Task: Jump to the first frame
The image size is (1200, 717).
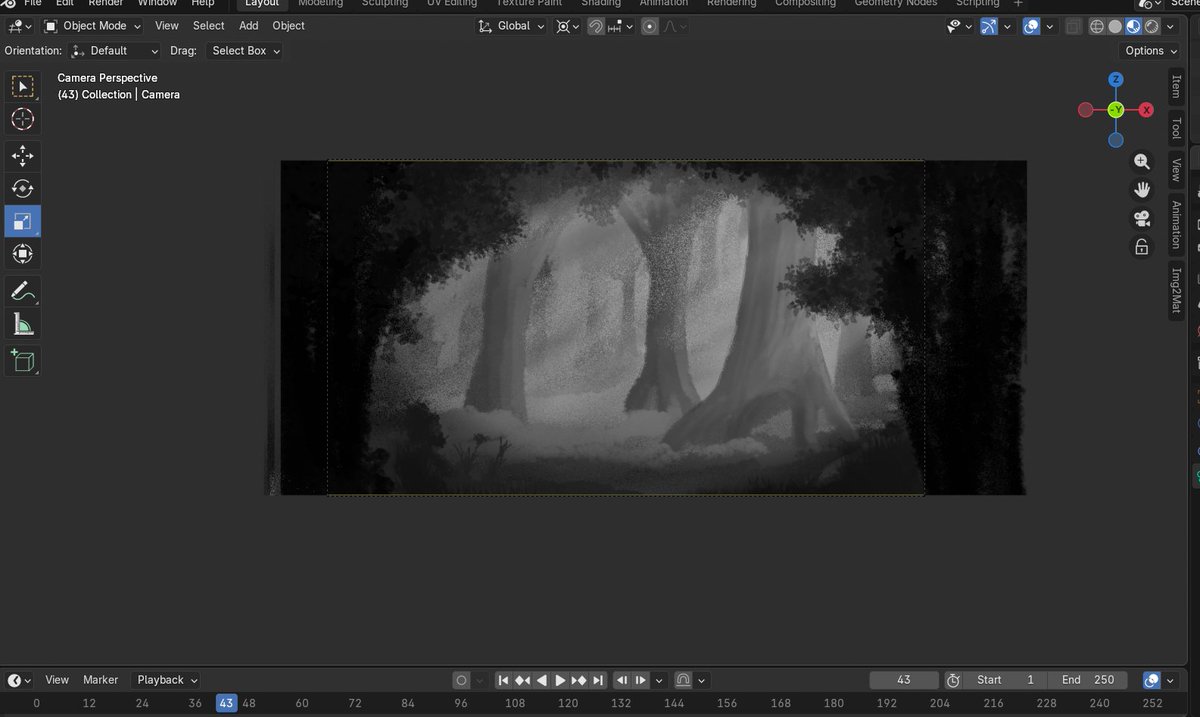Action: (x=503, y=680)
